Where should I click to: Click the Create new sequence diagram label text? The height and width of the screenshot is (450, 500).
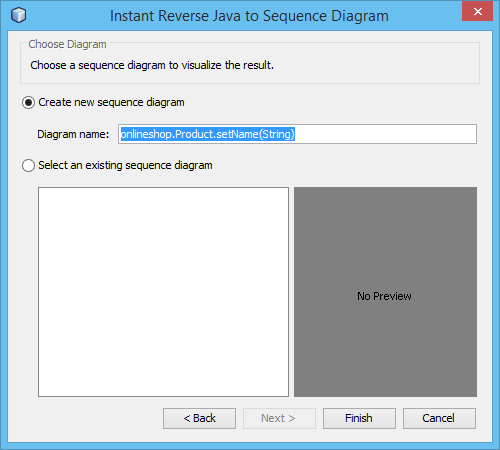click(111, 102)
